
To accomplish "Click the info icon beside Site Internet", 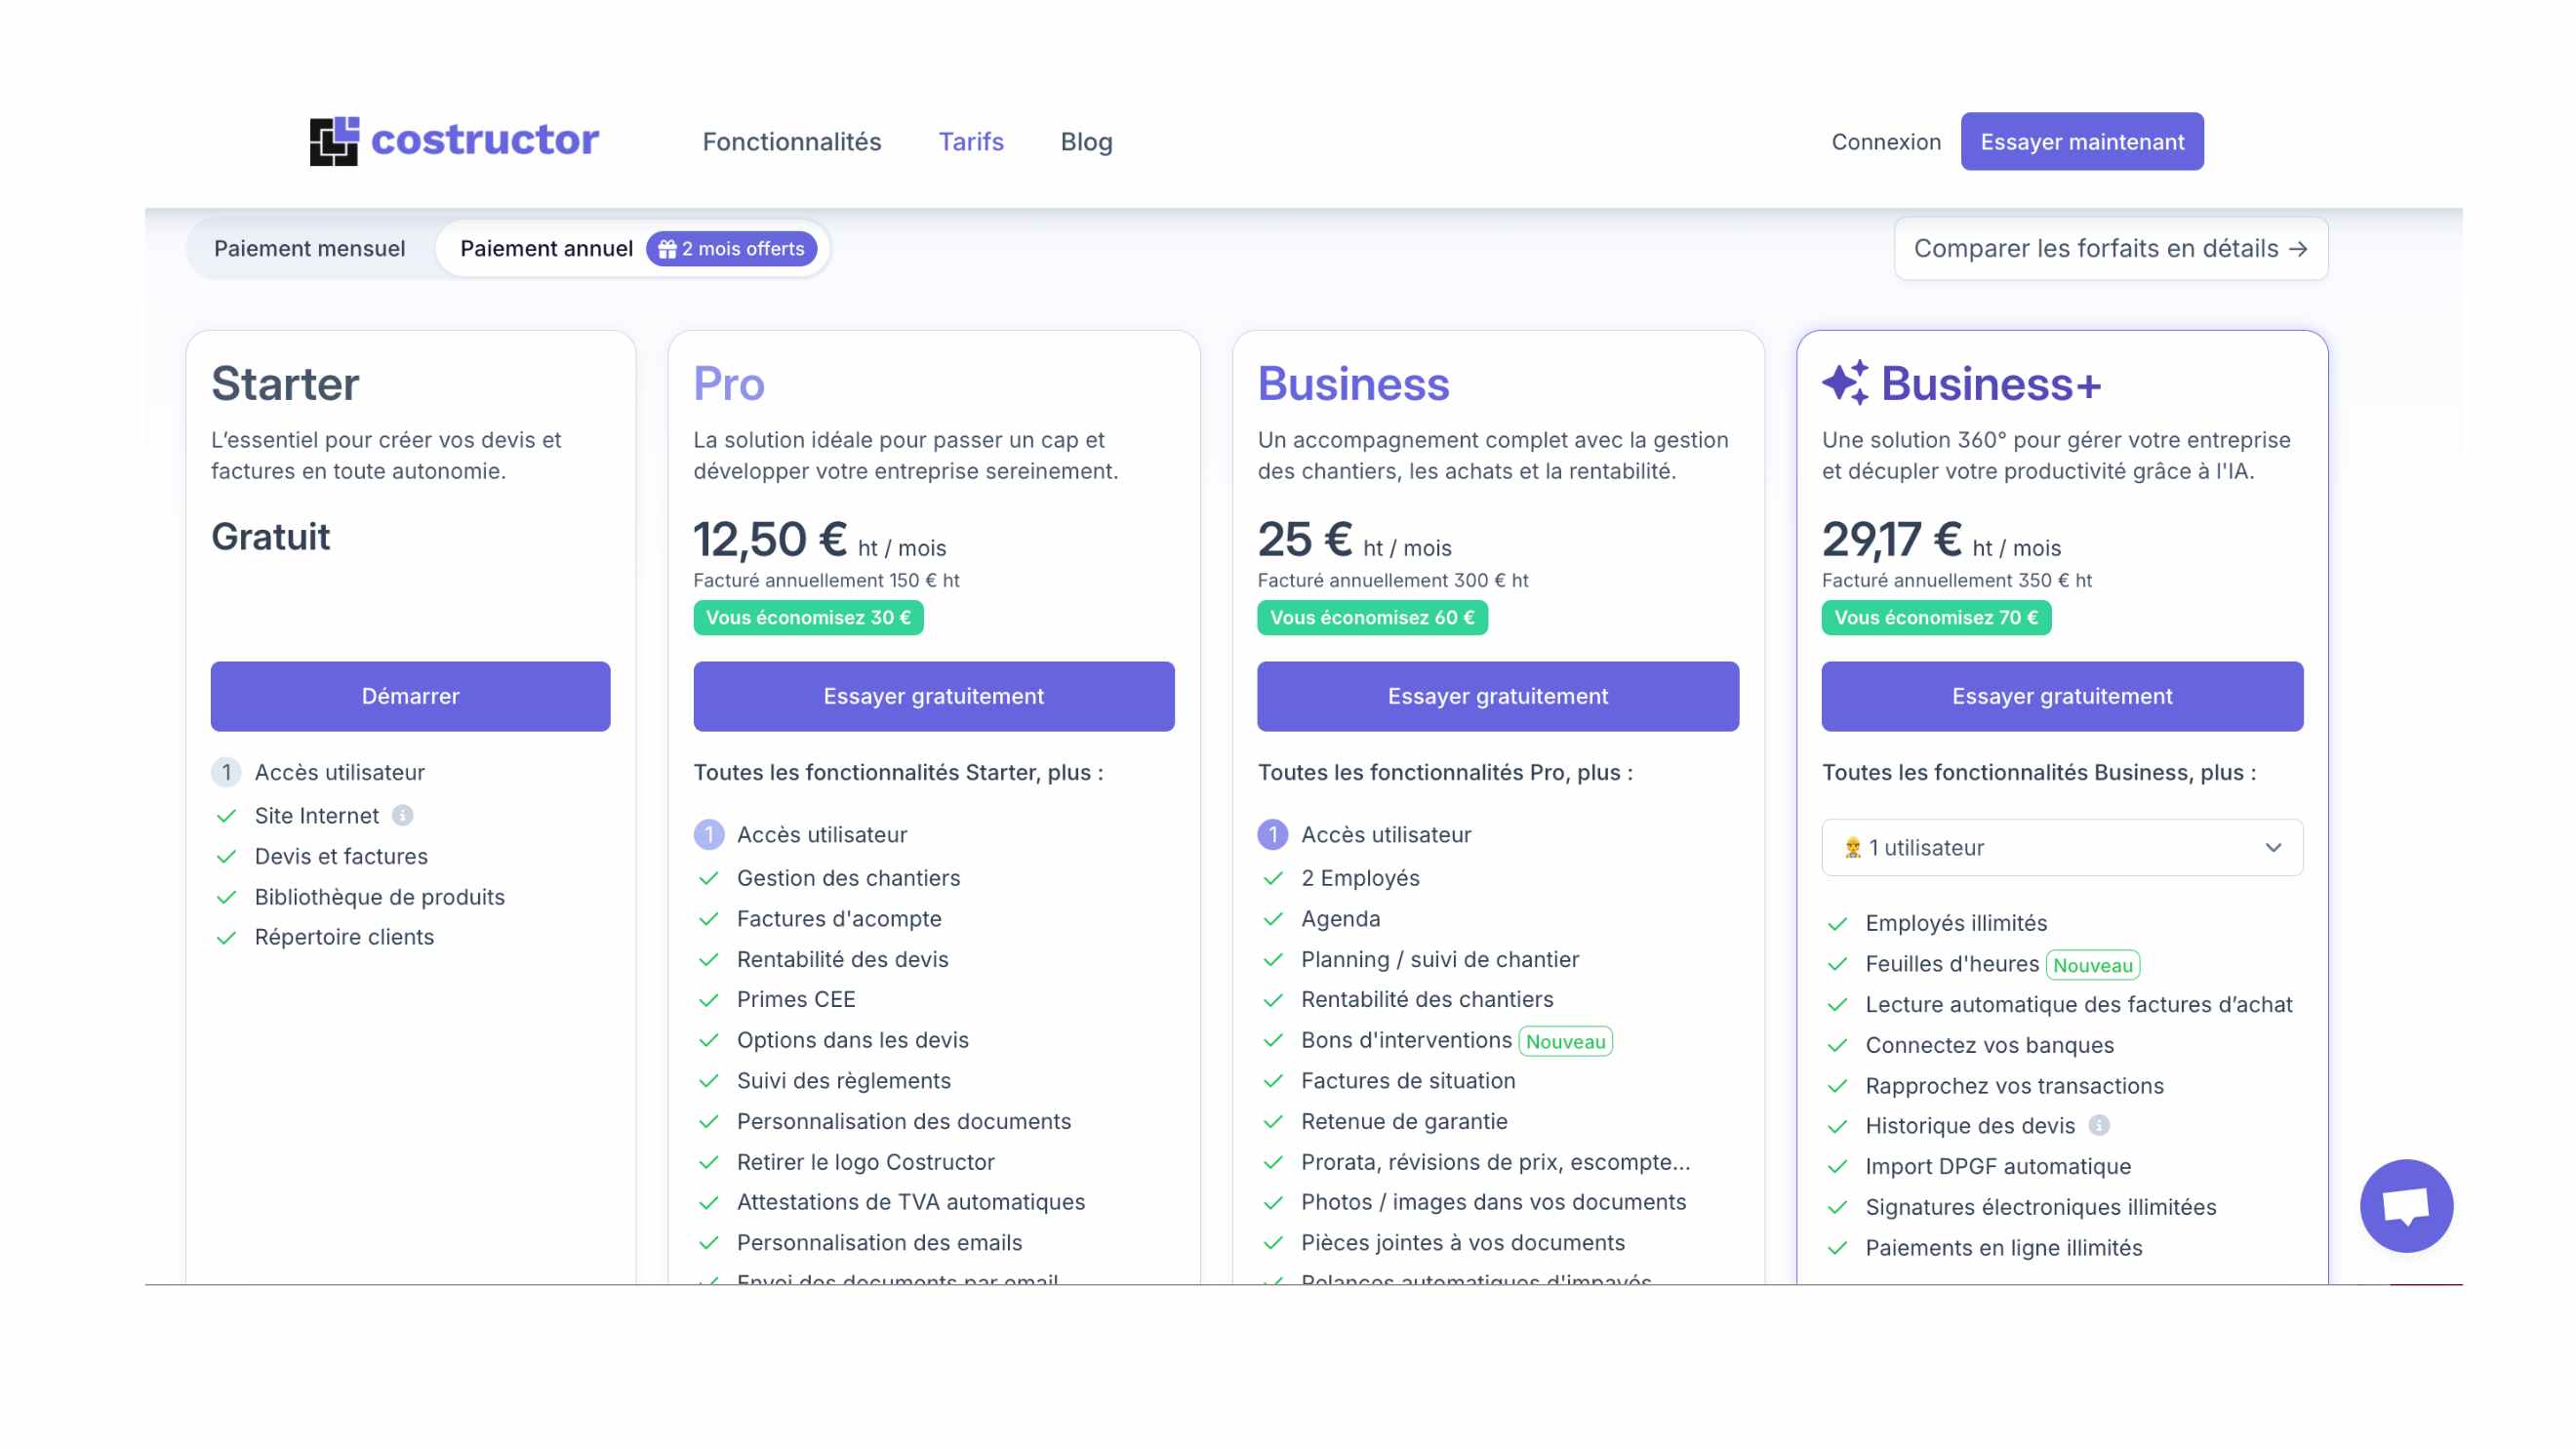I will coord(402,815).
